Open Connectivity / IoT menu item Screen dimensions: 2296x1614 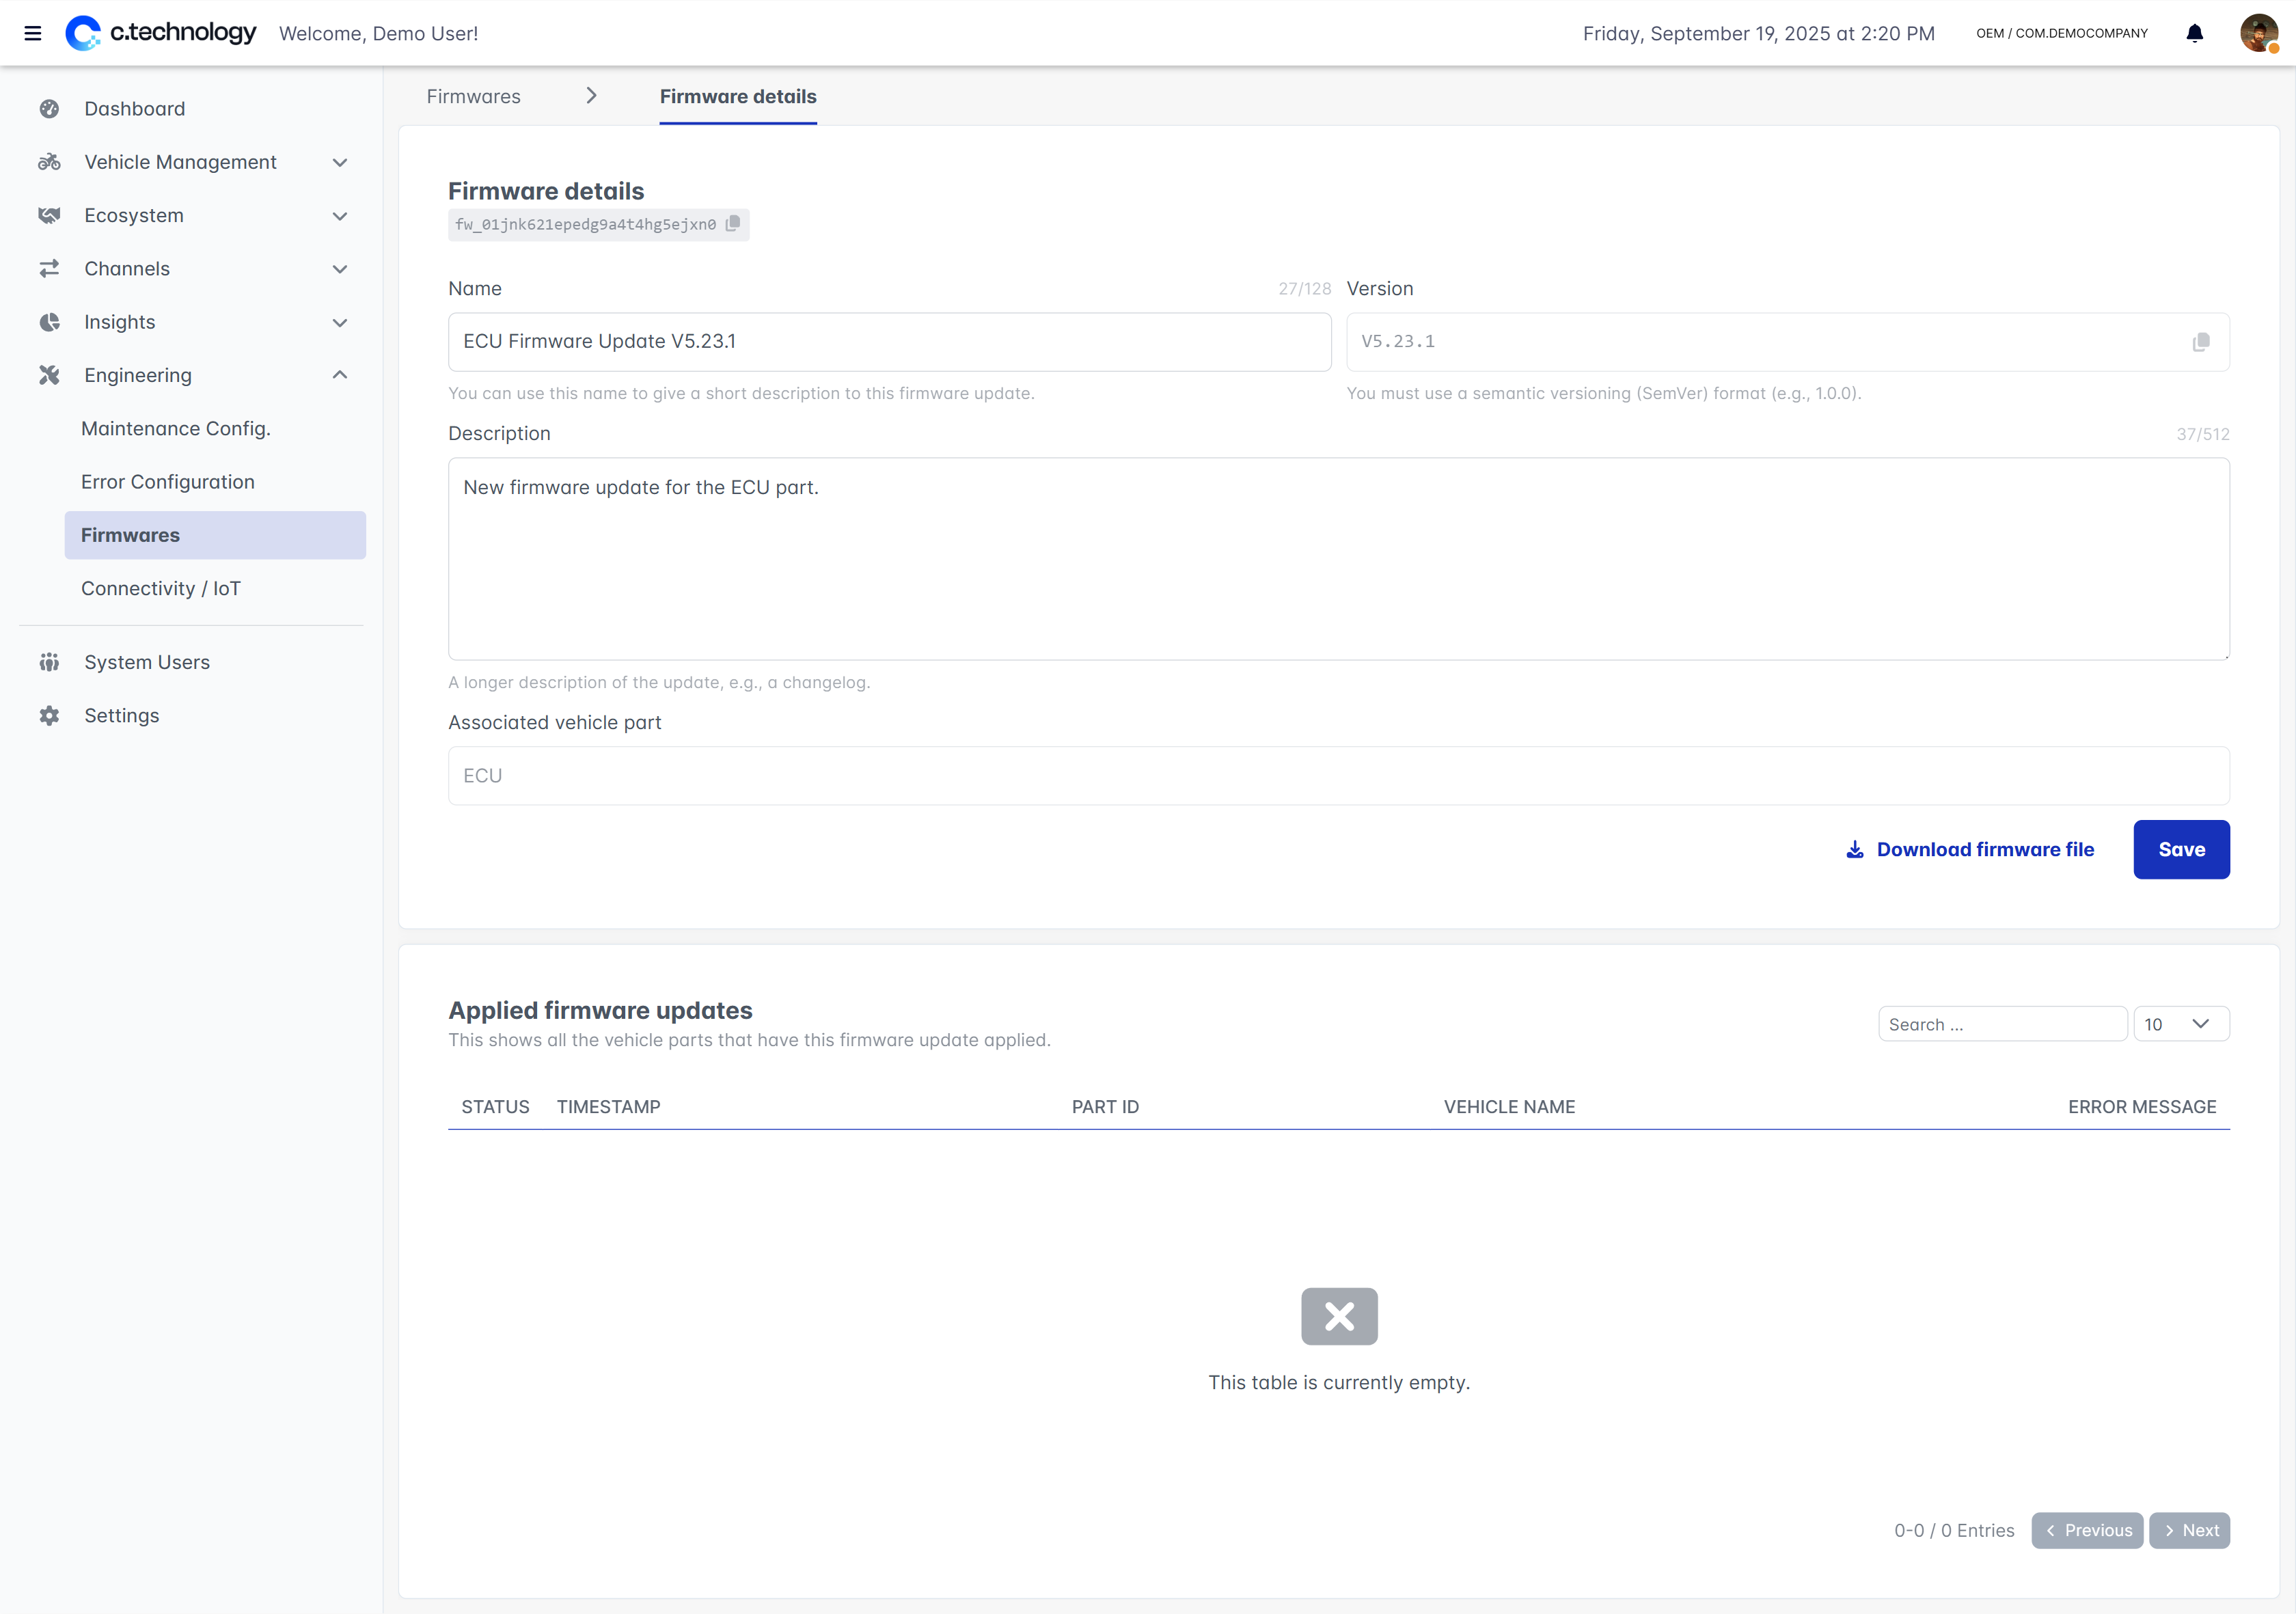click(160, 589)
